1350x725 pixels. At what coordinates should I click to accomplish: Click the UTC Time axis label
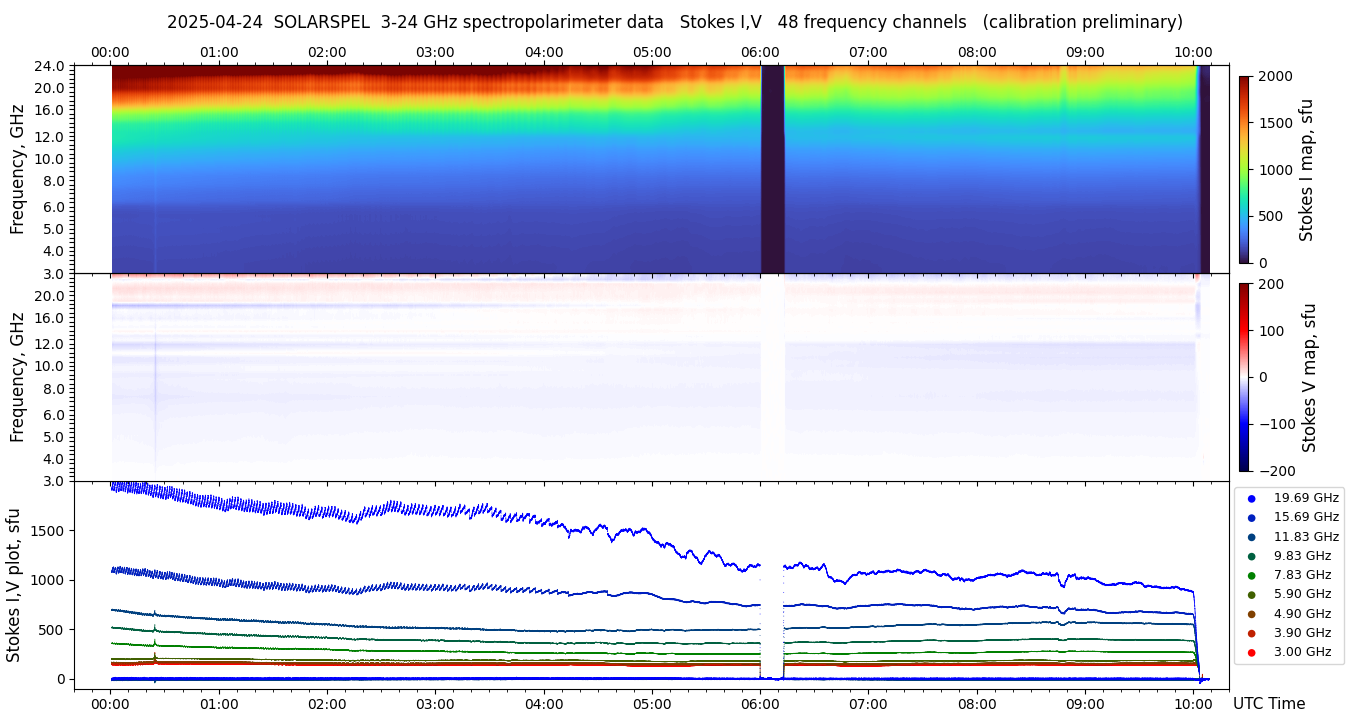tap(1268, 704)
